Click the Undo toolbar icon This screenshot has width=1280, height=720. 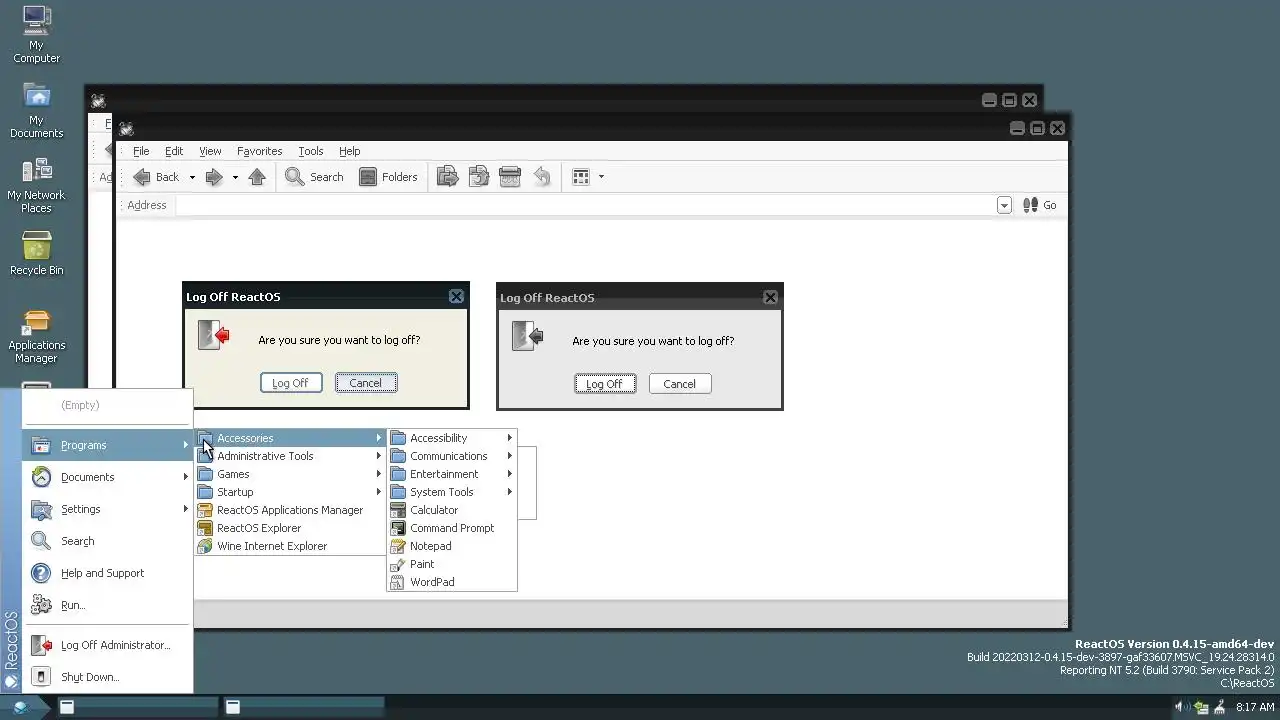pos(541,177)
